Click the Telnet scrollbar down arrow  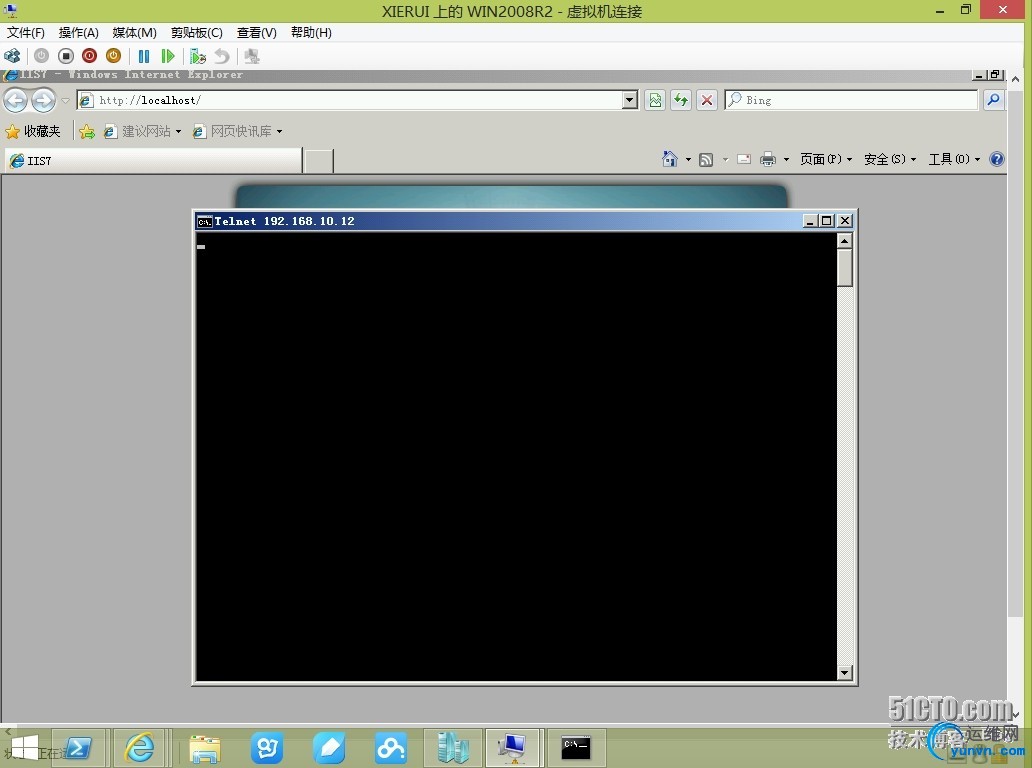845,673
